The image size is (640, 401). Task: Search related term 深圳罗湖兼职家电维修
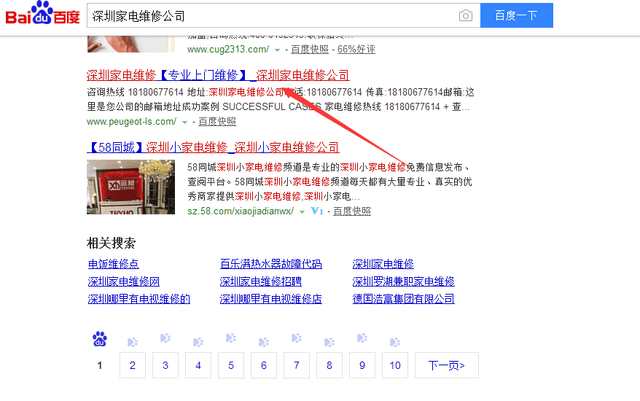tap(403, 281)
